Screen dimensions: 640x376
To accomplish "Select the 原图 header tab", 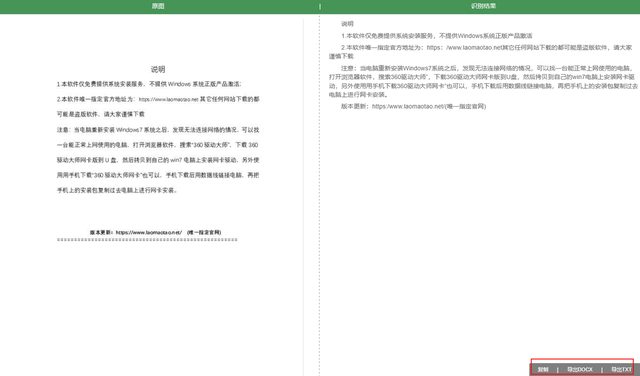I will point(158,6).
